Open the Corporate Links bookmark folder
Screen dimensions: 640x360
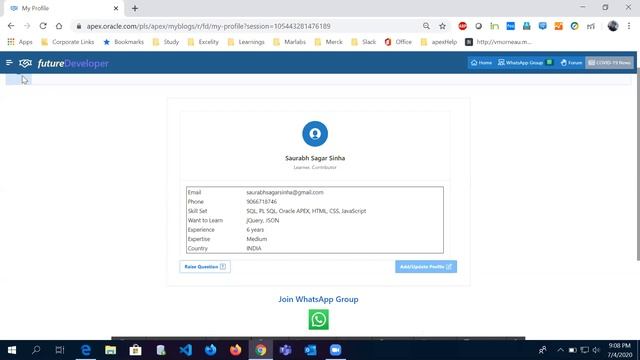[68, 42]
